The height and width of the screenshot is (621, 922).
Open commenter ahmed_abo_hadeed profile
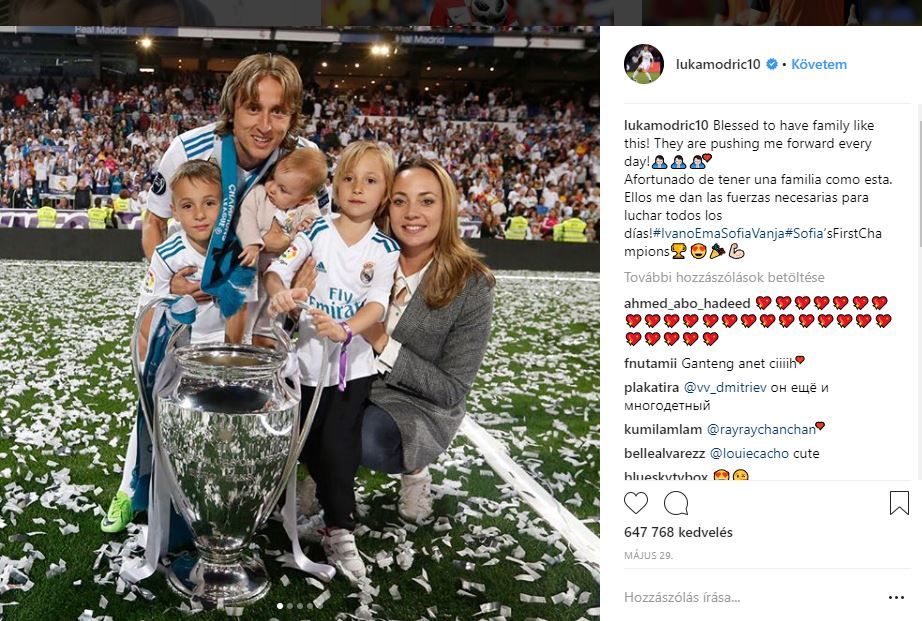tap(687, 303)
